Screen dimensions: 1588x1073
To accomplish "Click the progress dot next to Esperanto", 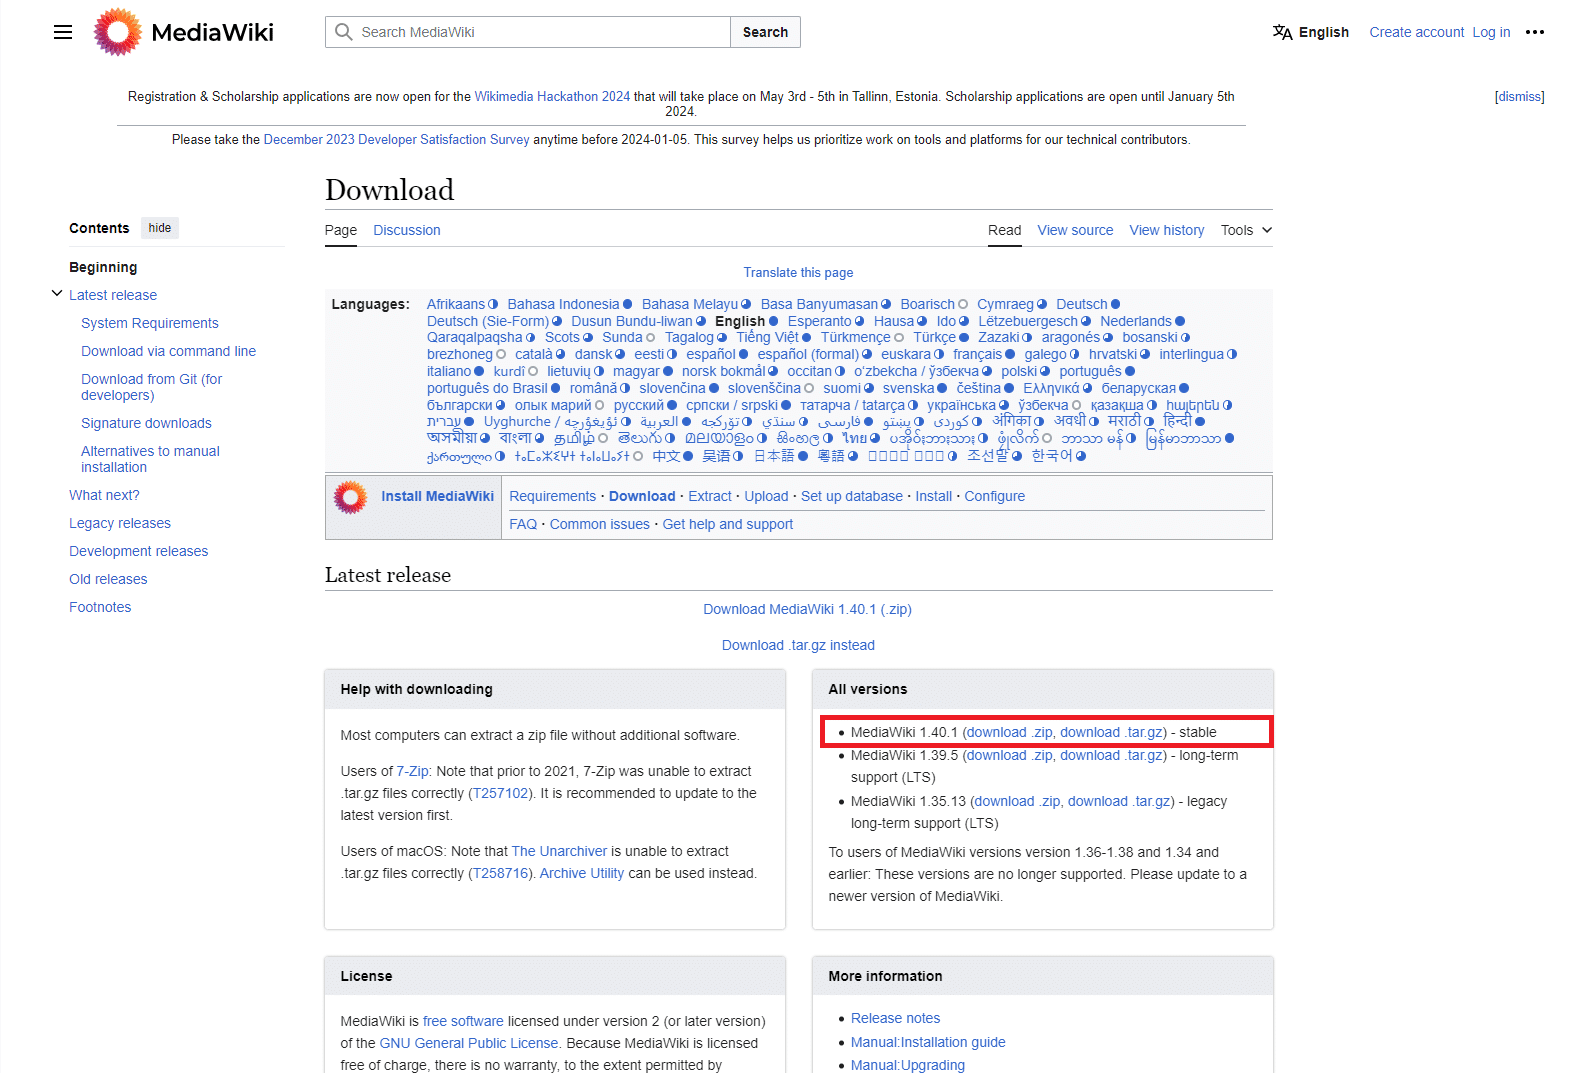I will click(x=860, y=322).
